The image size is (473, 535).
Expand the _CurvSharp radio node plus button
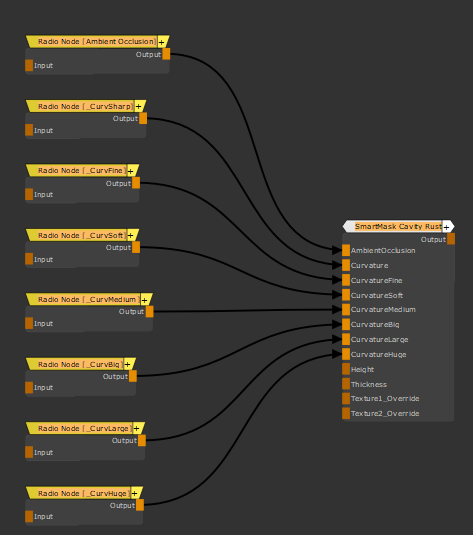[139, 107]
